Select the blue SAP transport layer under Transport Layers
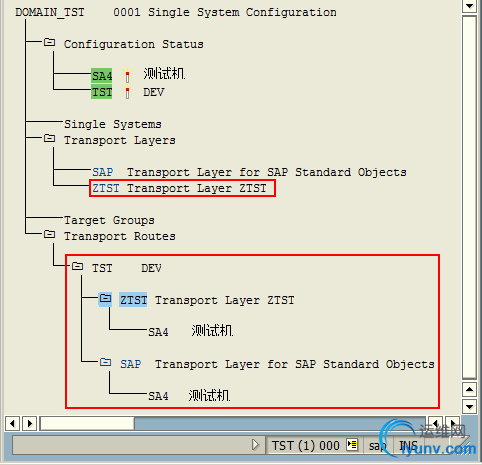482x465 pixels. pyautogui.click(x=103, y=172)
